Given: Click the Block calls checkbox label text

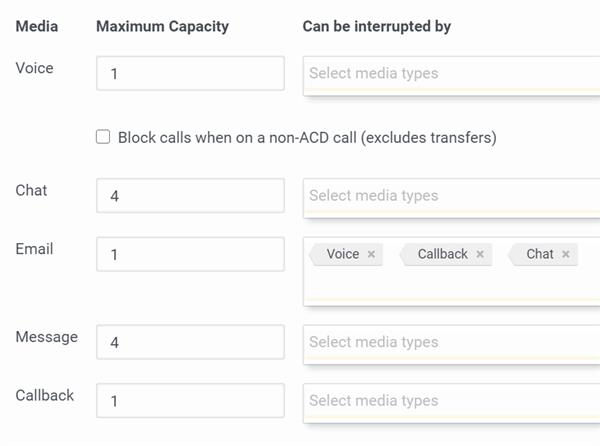Looking at the screenshot, I should [x=307, y=137].
